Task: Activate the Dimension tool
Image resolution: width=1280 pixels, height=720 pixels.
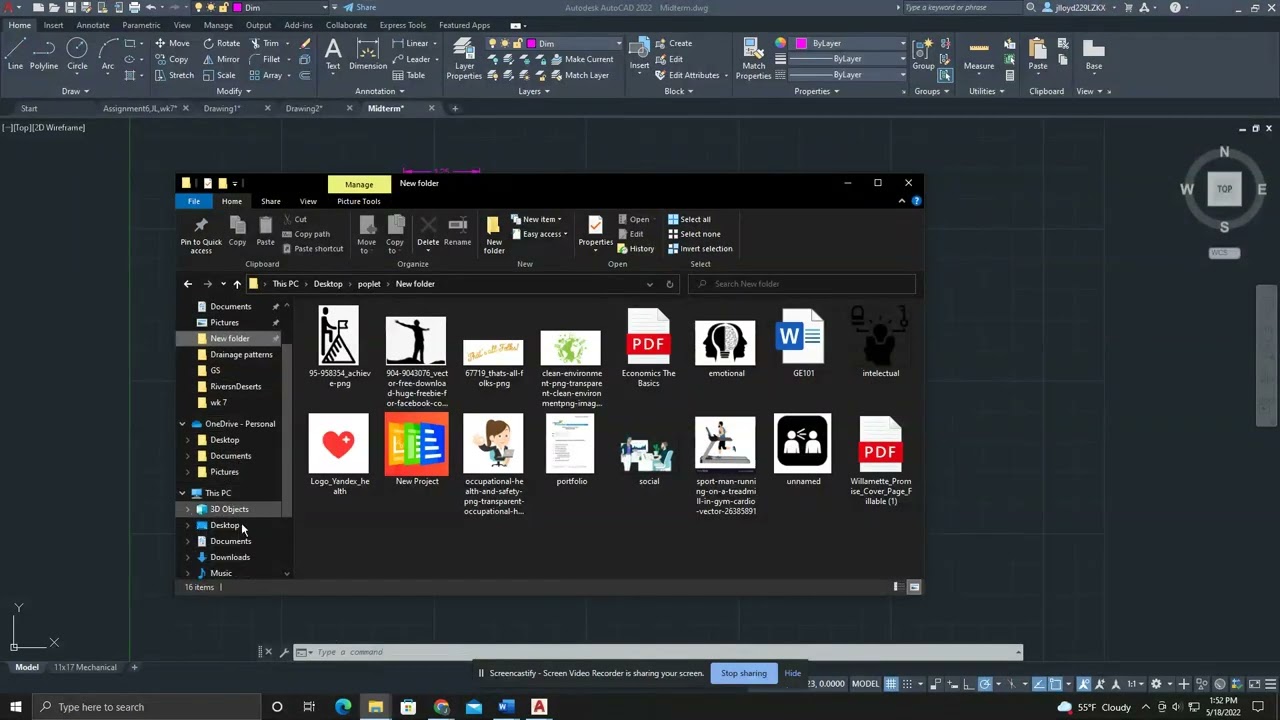Action: 368,54
